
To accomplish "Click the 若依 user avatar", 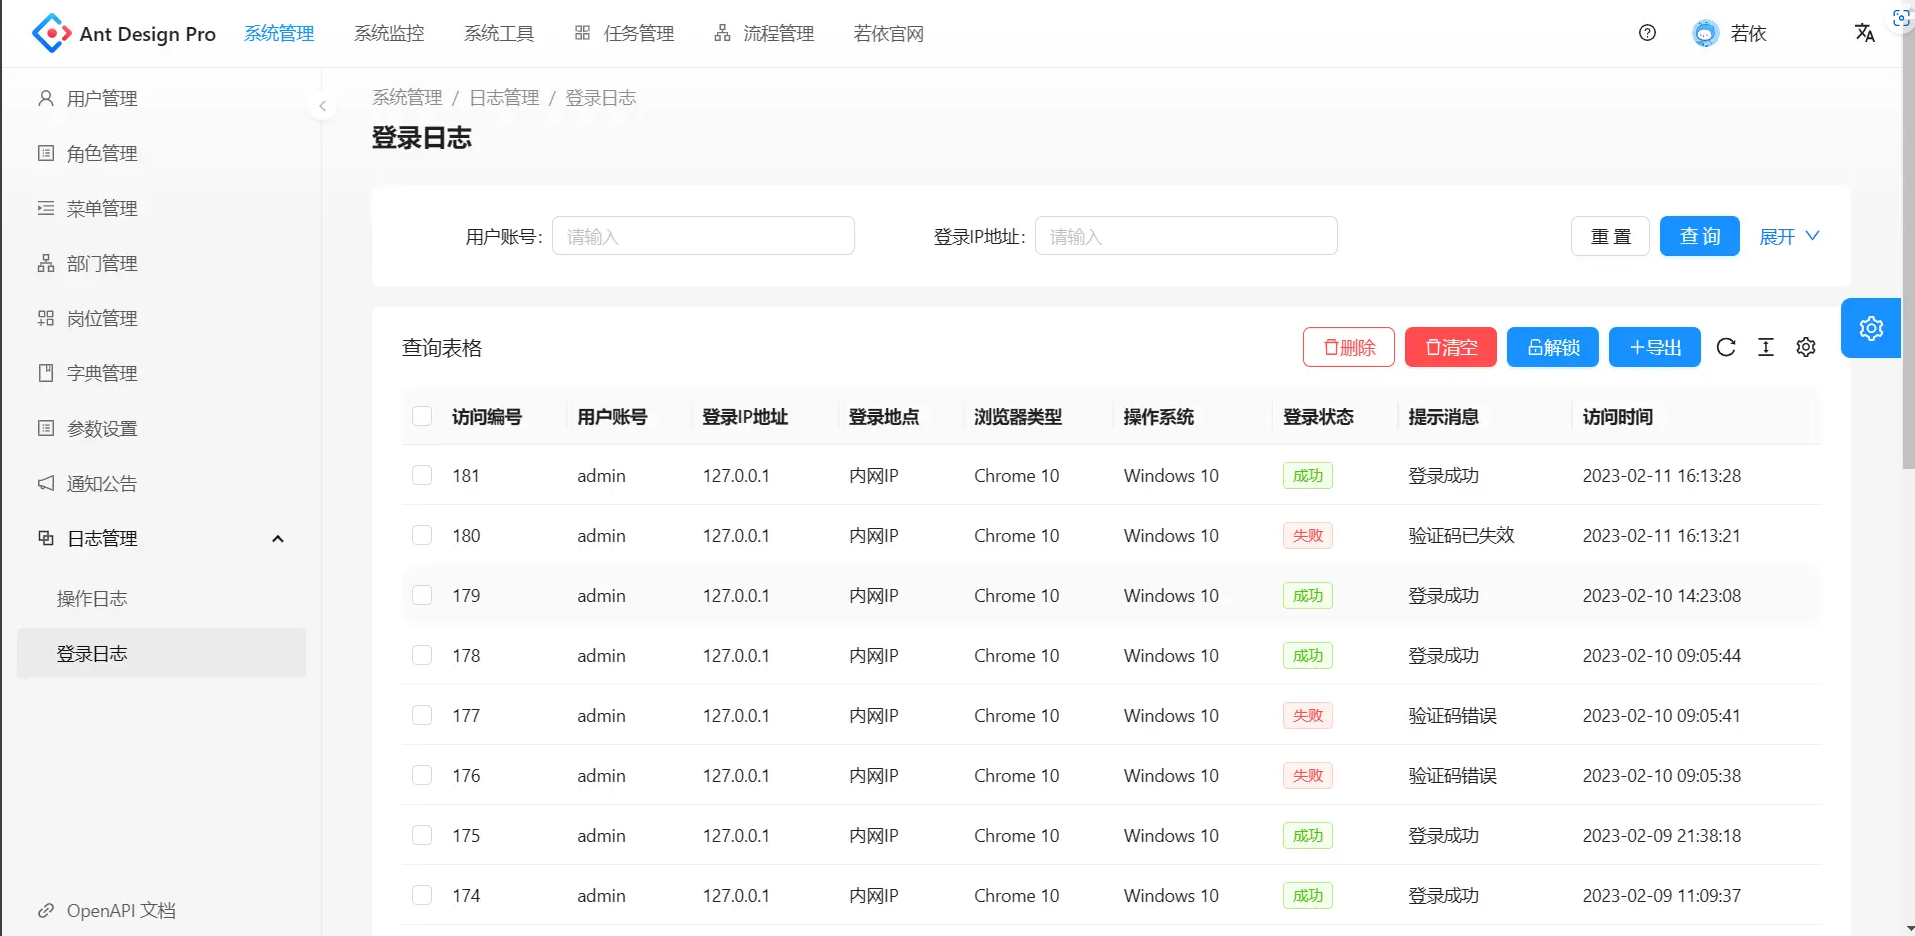I will pyautogui.click(x=1705, y=33).
